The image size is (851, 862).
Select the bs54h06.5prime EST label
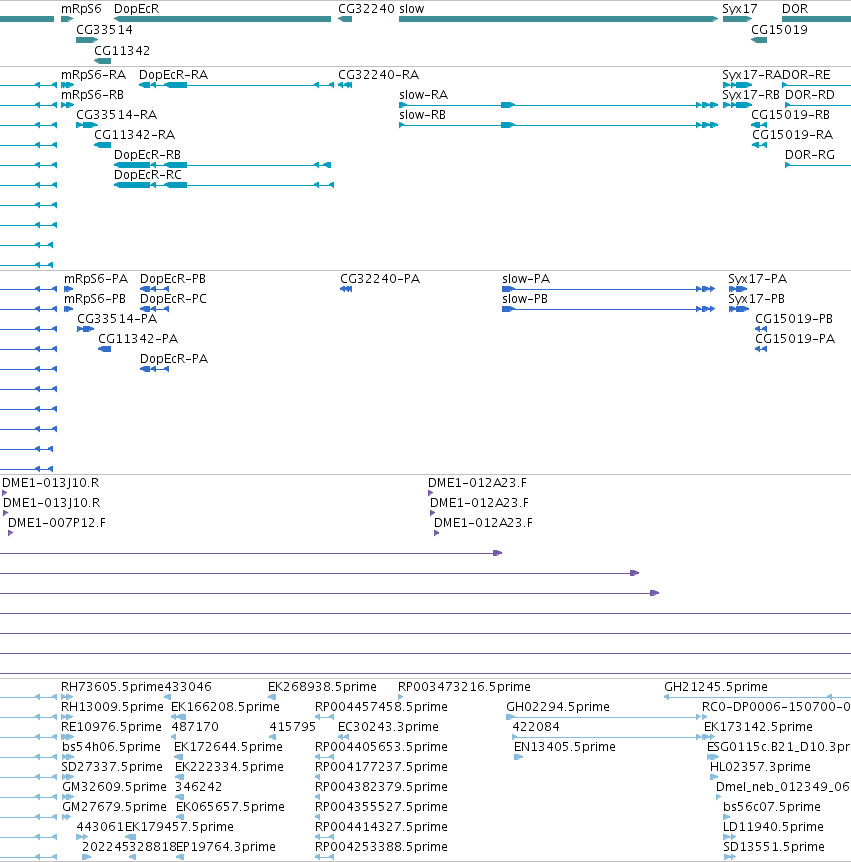112,747
